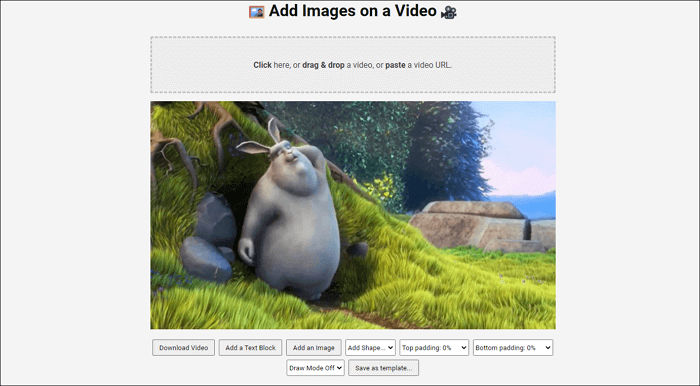Click the Download Video button
The width and height of the screenshot is (700, 386).
coord(183,348)
